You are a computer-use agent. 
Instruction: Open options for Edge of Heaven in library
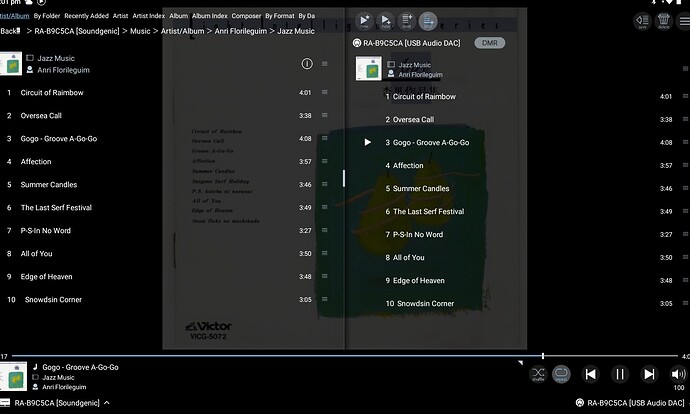tap(325, 276)
